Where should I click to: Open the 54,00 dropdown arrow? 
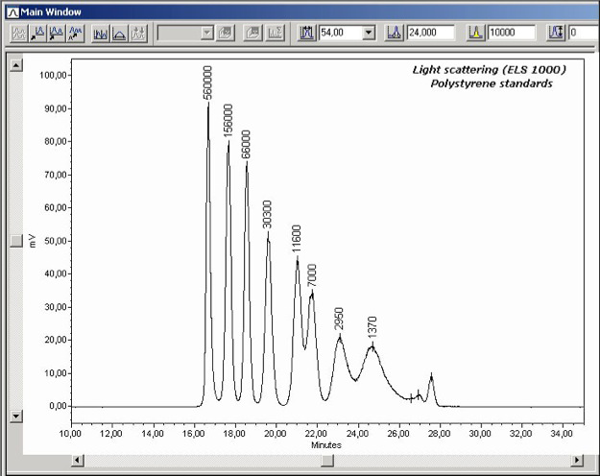click(368, 33)
